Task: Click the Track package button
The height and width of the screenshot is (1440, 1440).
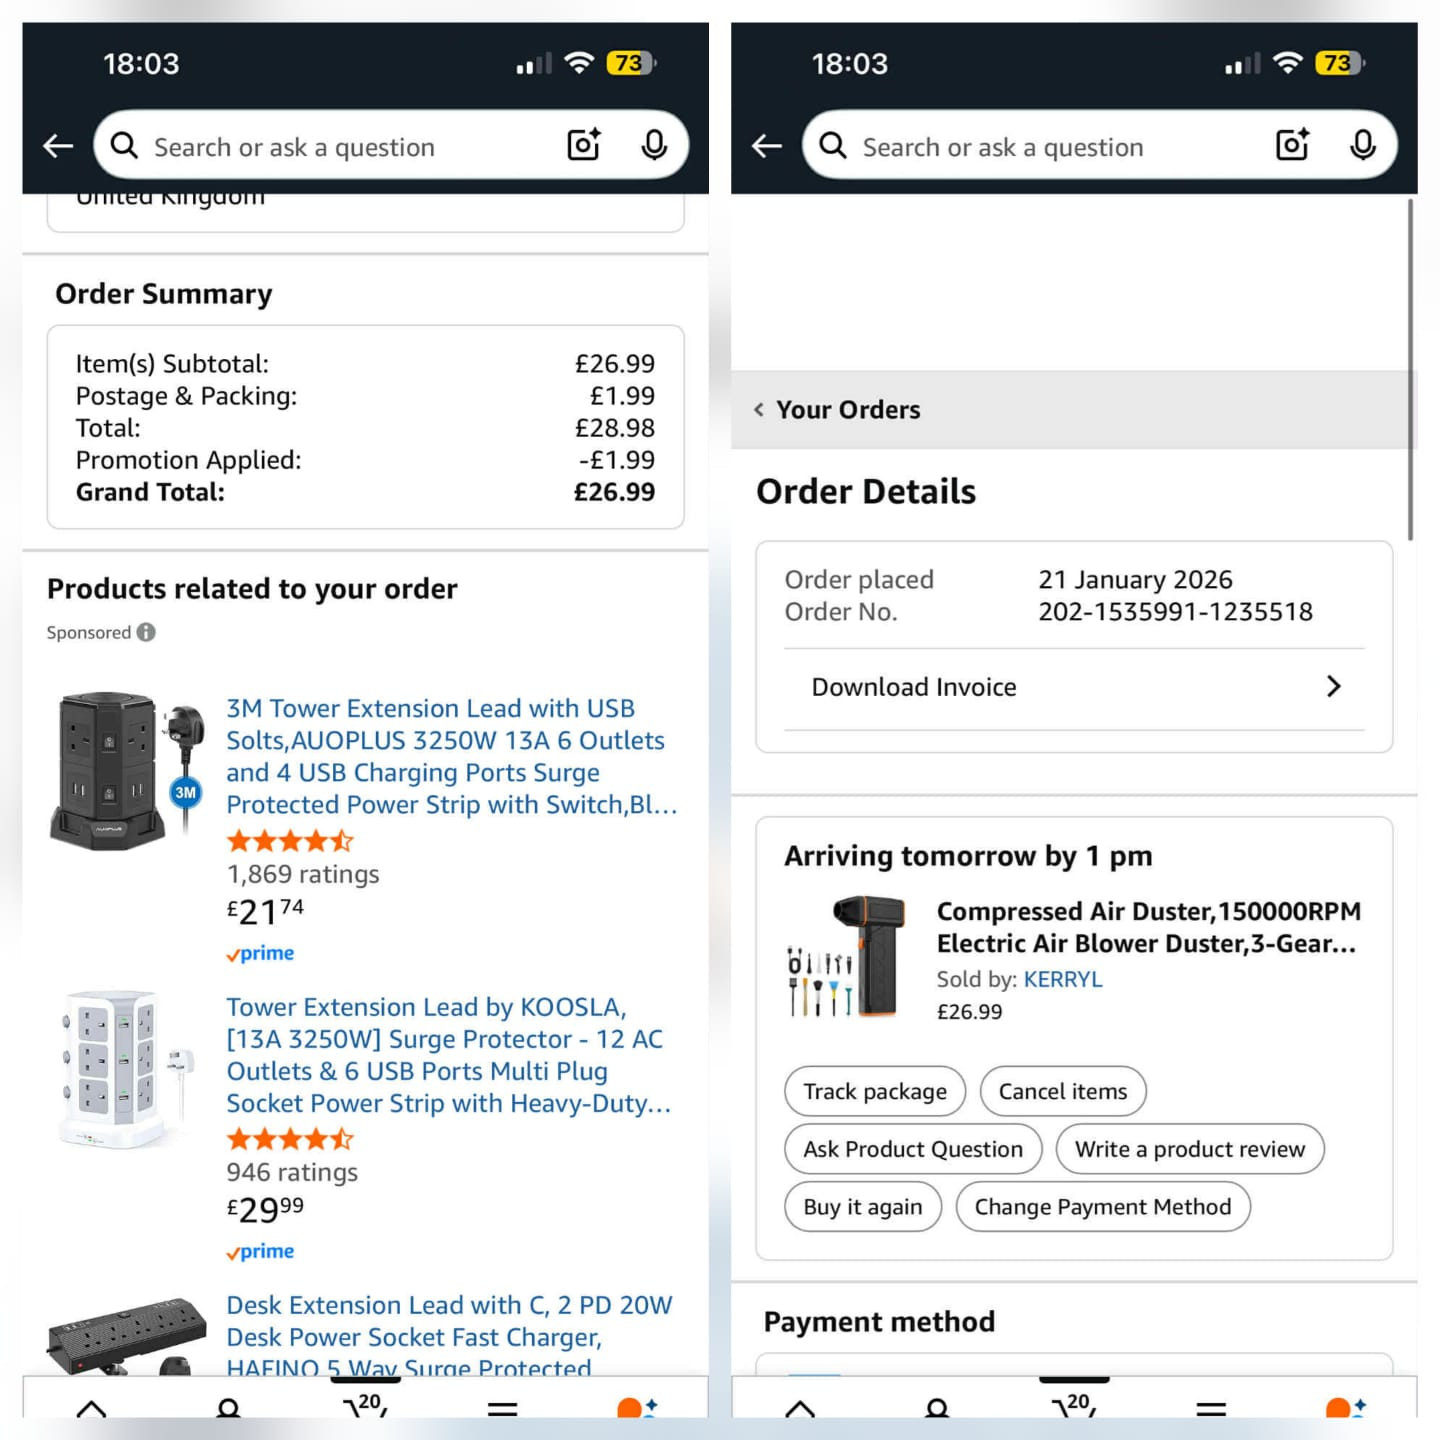Action: click(875, 1091)
